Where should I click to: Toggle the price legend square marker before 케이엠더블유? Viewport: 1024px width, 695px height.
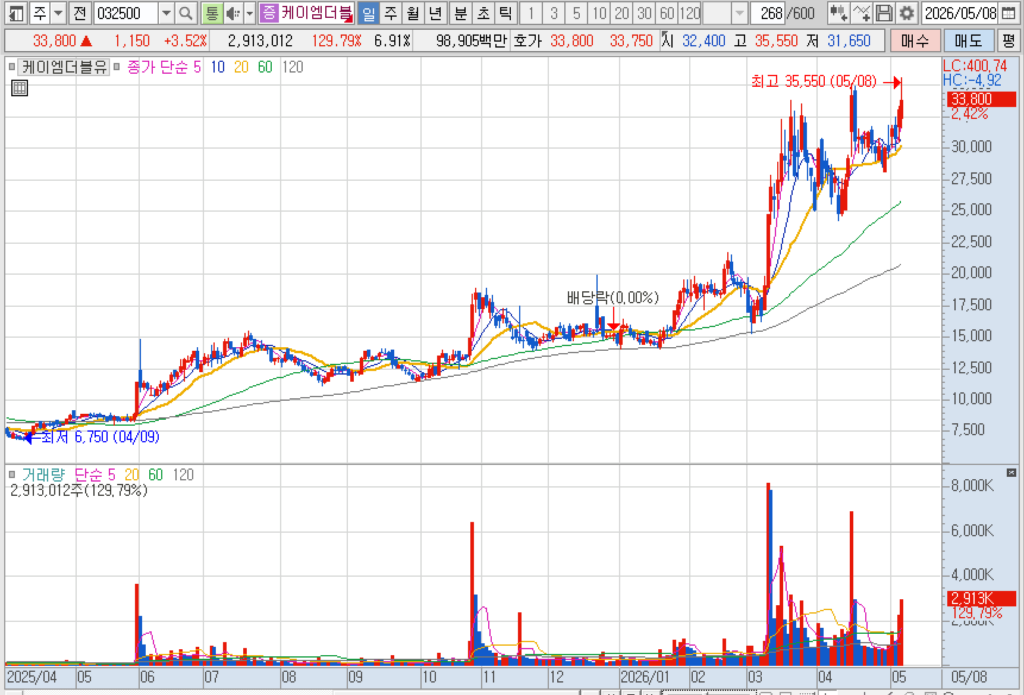pyautogui.click(x=12, y=67)
